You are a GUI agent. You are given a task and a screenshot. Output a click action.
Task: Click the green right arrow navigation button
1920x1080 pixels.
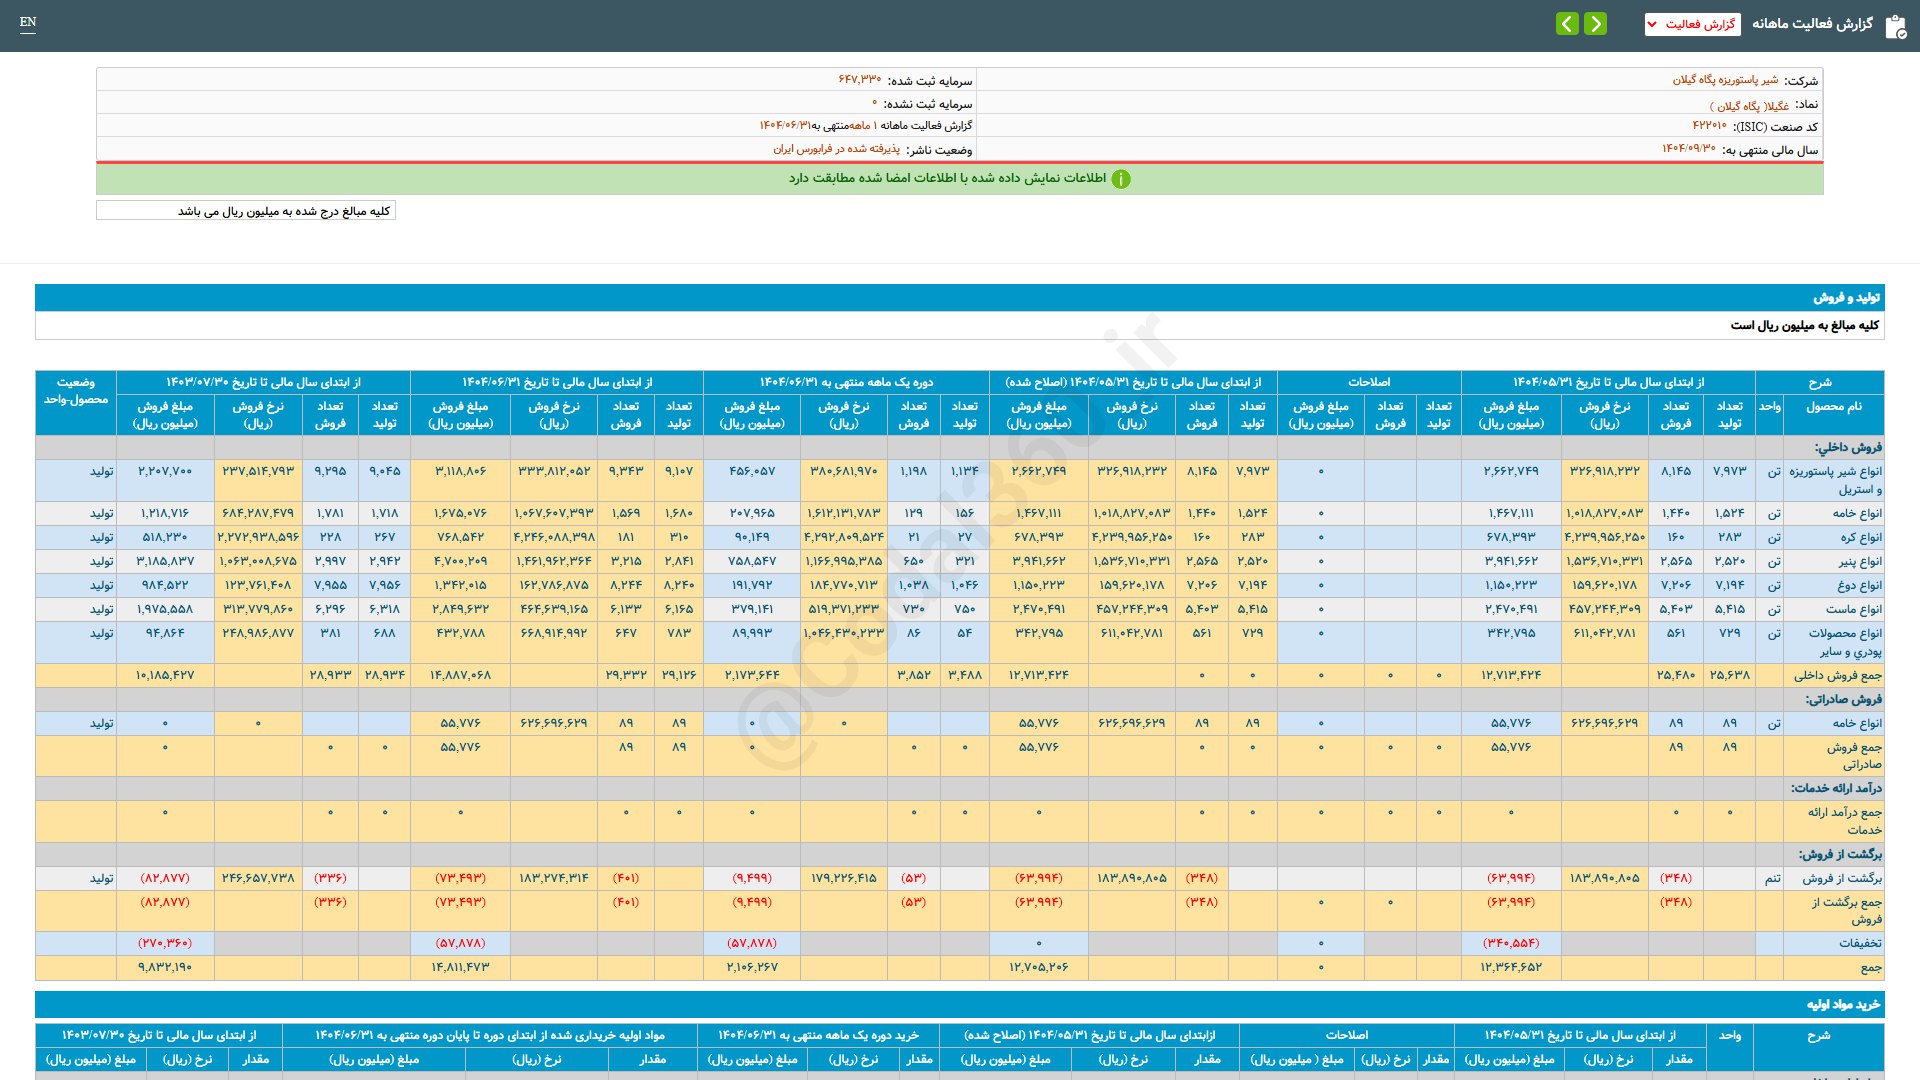[1596, 24]
